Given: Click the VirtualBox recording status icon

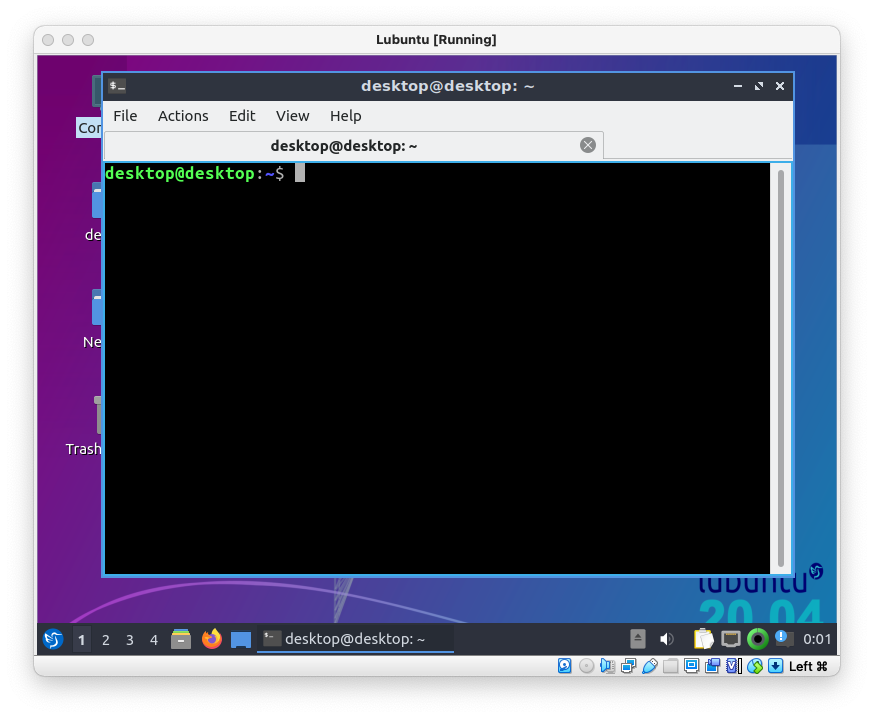Looking at the screenshot, I should pos(713,666).
